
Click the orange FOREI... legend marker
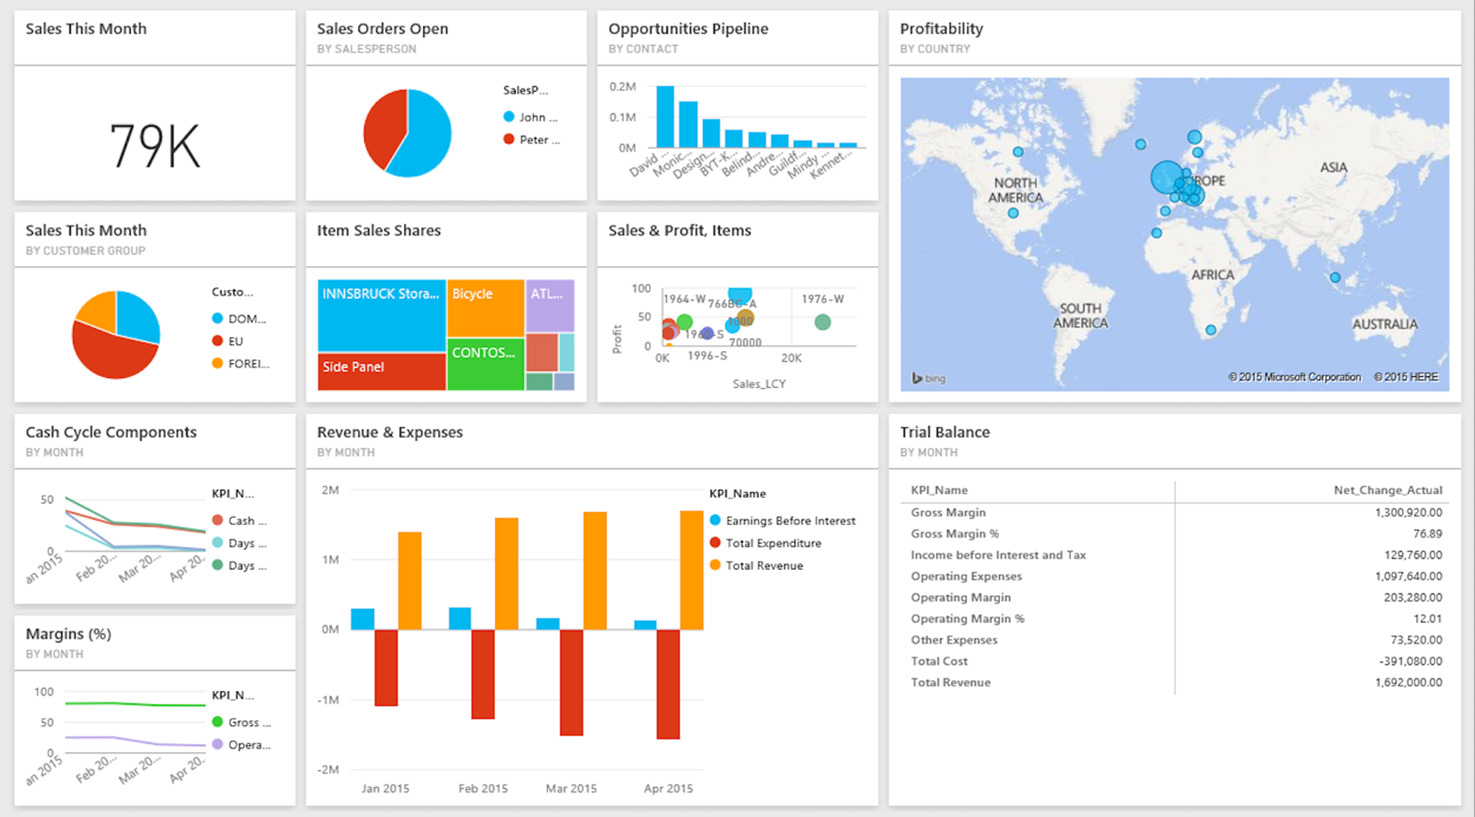[x=217, y=364]
